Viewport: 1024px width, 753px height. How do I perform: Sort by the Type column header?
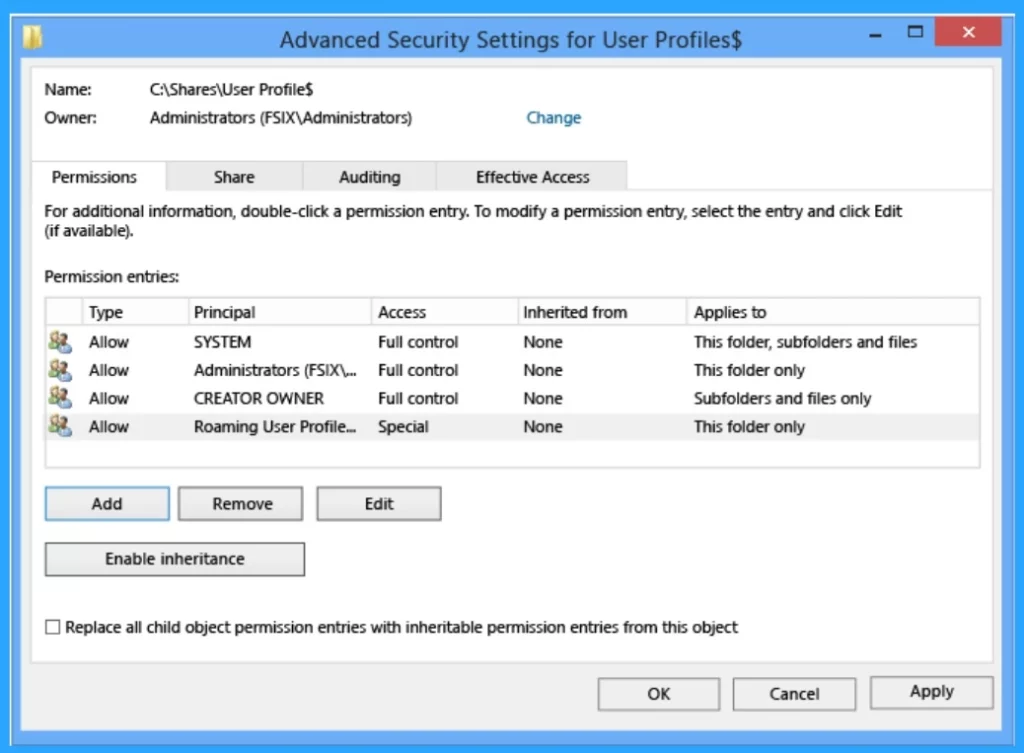[135, 312]
